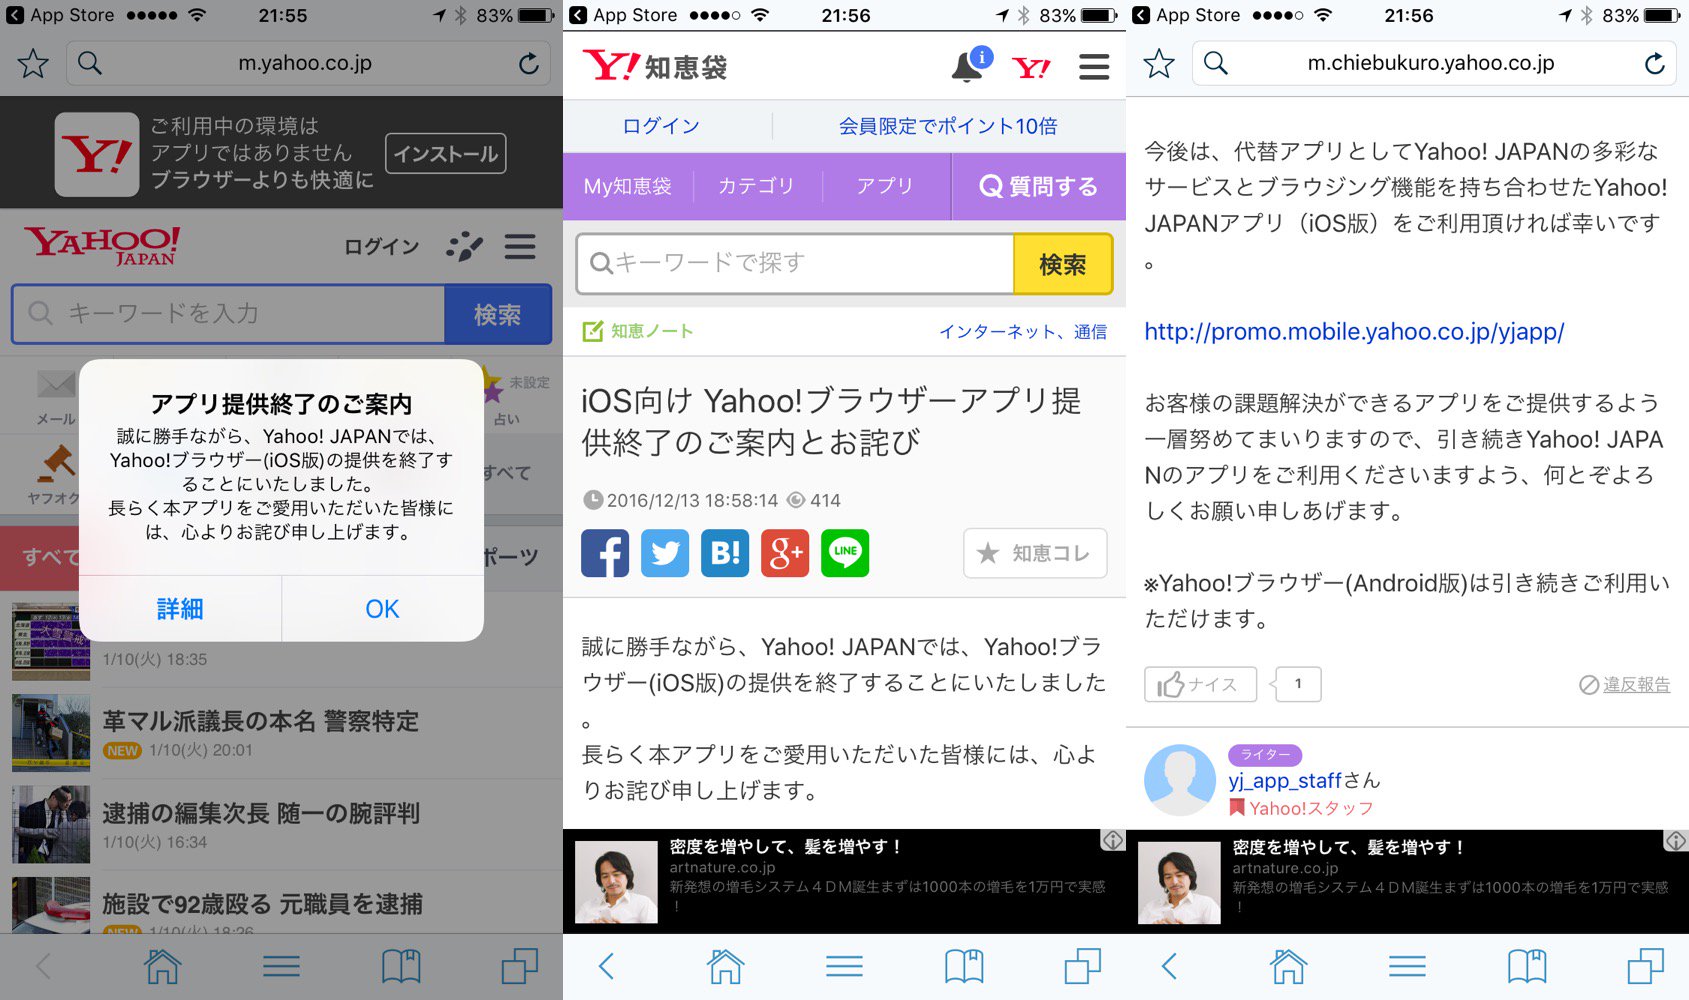Tap 知恵コレ star button

tap(1035, 553)
